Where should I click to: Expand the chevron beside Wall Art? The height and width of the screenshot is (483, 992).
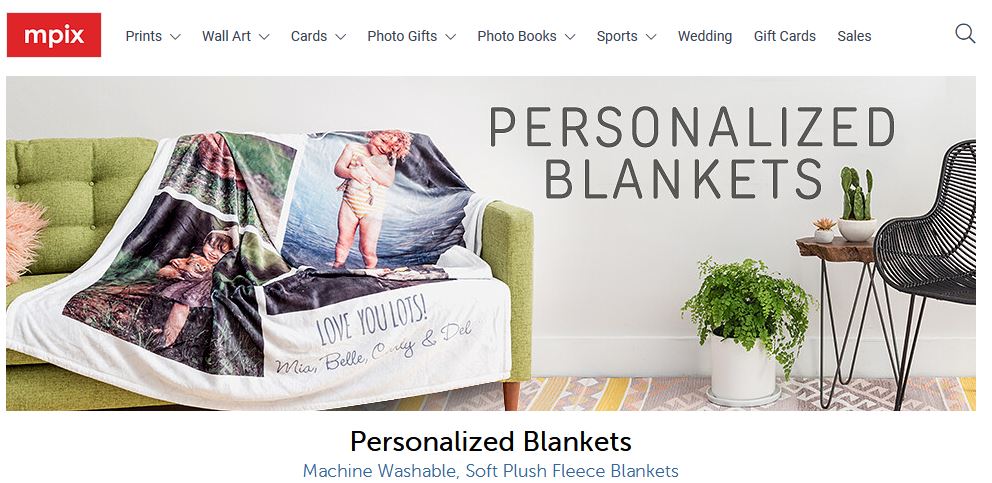264,37
